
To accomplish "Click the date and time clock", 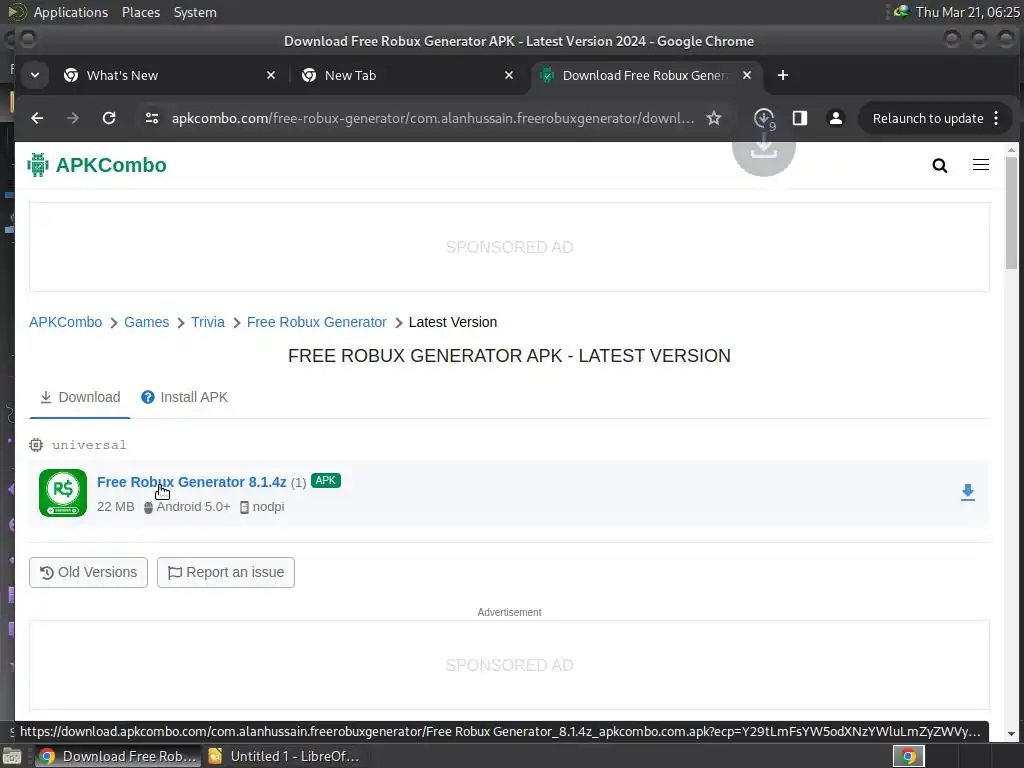I will [x=967, y=12].
